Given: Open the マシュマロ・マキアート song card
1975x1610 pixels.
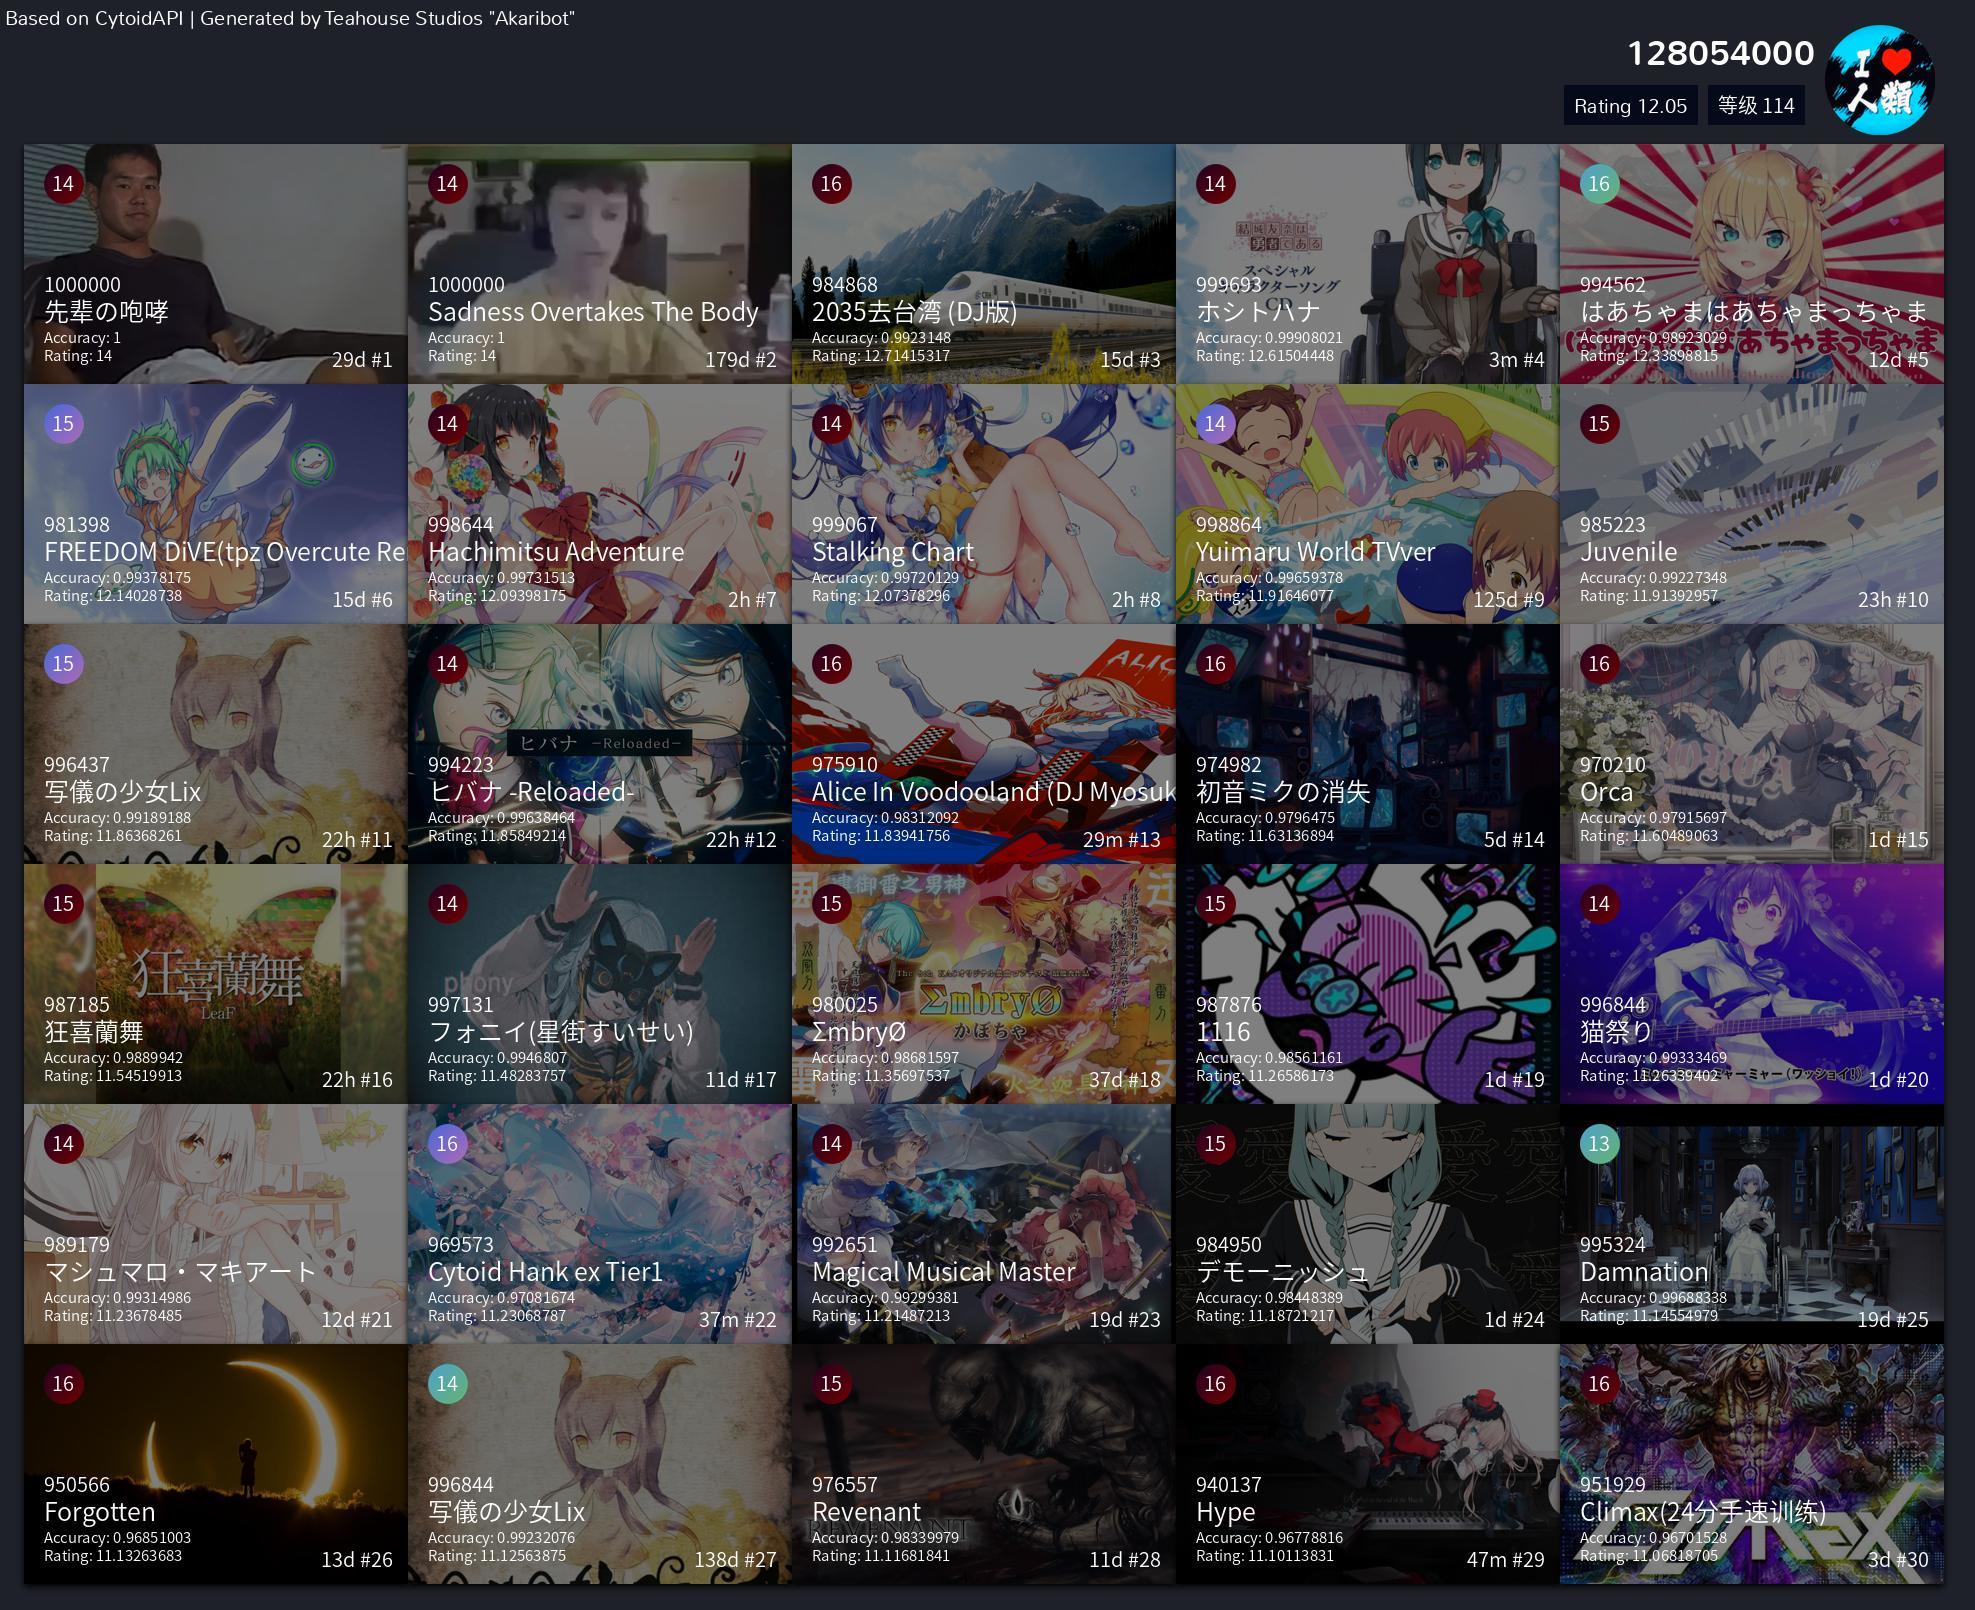Looking at the screenshot, I should [216, 1224].
